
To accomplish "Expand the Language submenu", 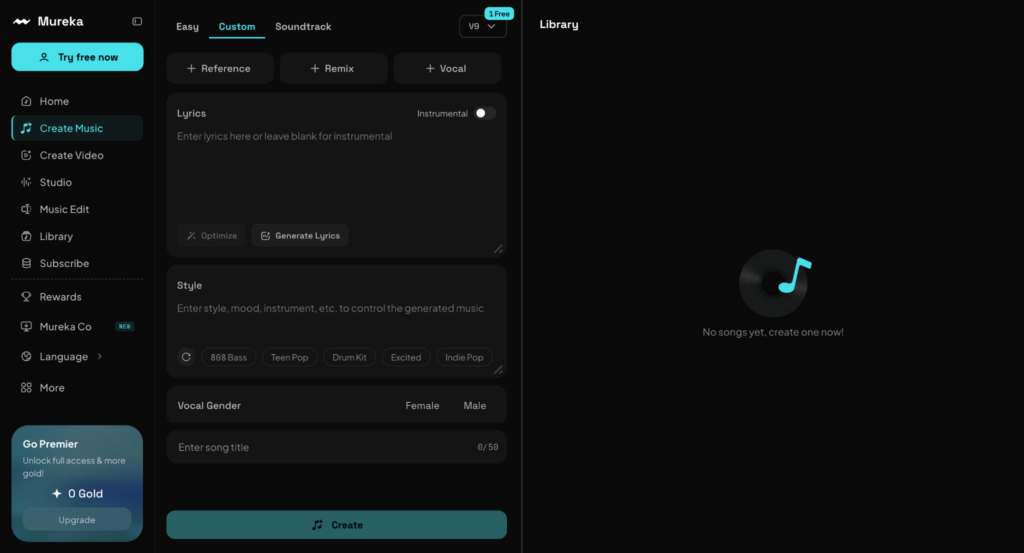I will [100, 356].
